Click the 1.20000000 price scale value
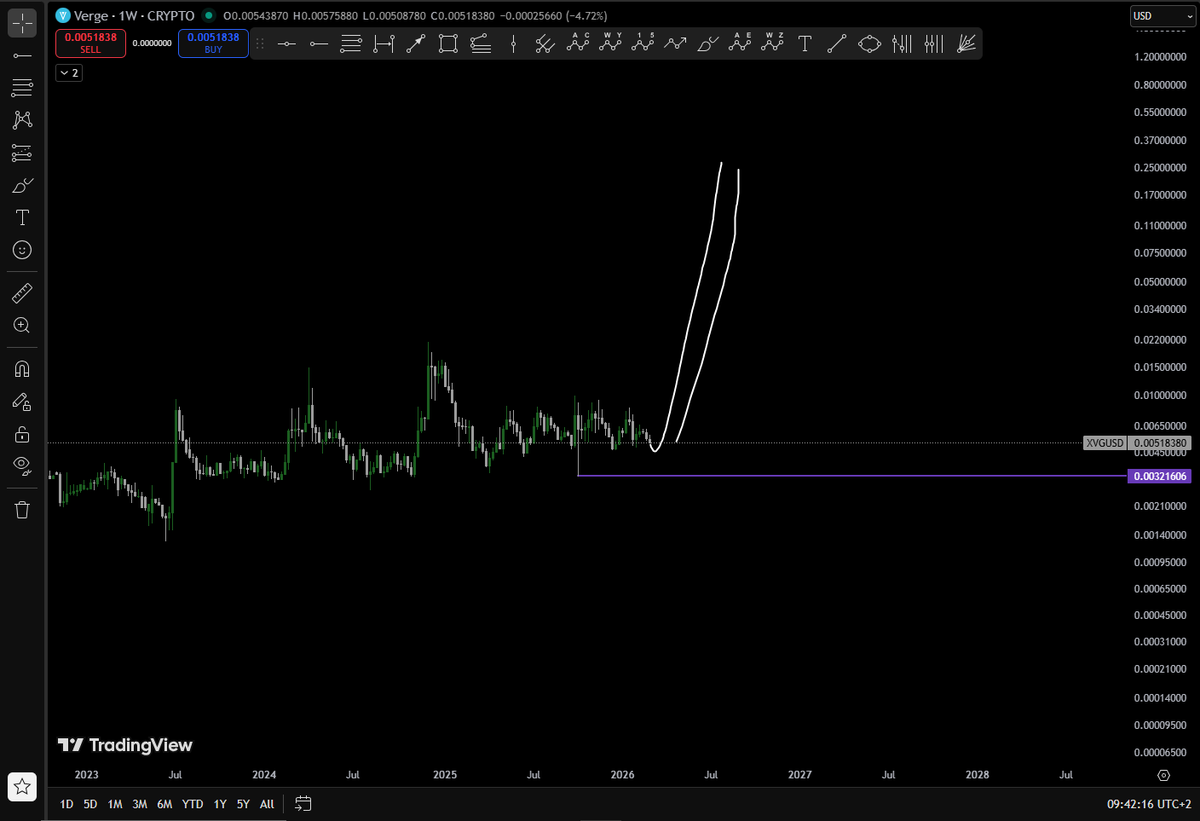 coord(1161,57)
